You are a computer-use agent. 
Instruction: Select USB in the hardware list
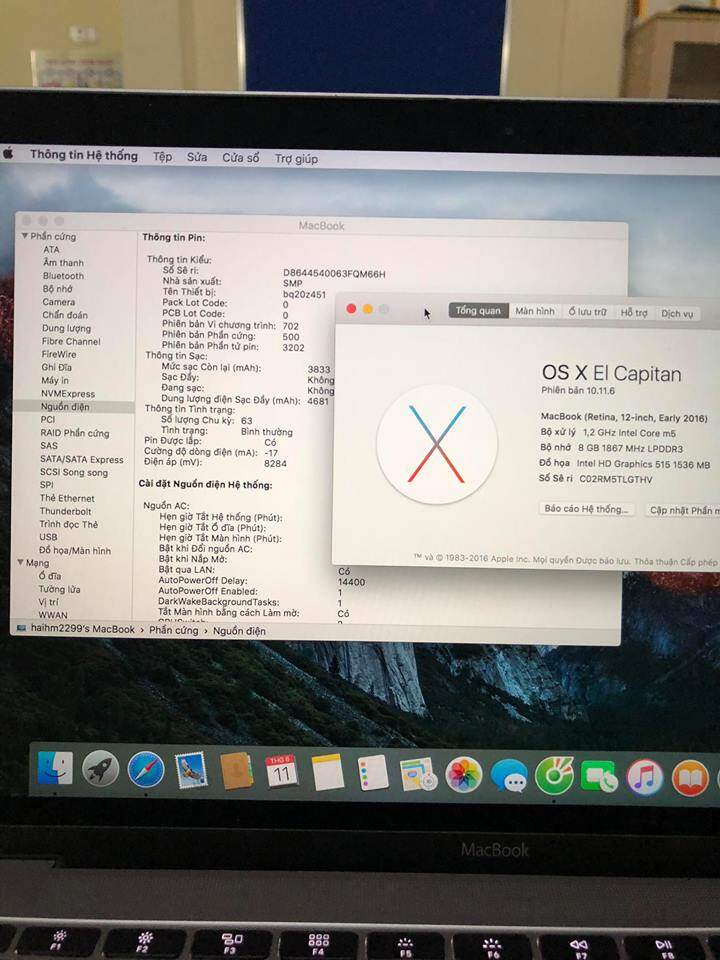(x=48, y=537)
